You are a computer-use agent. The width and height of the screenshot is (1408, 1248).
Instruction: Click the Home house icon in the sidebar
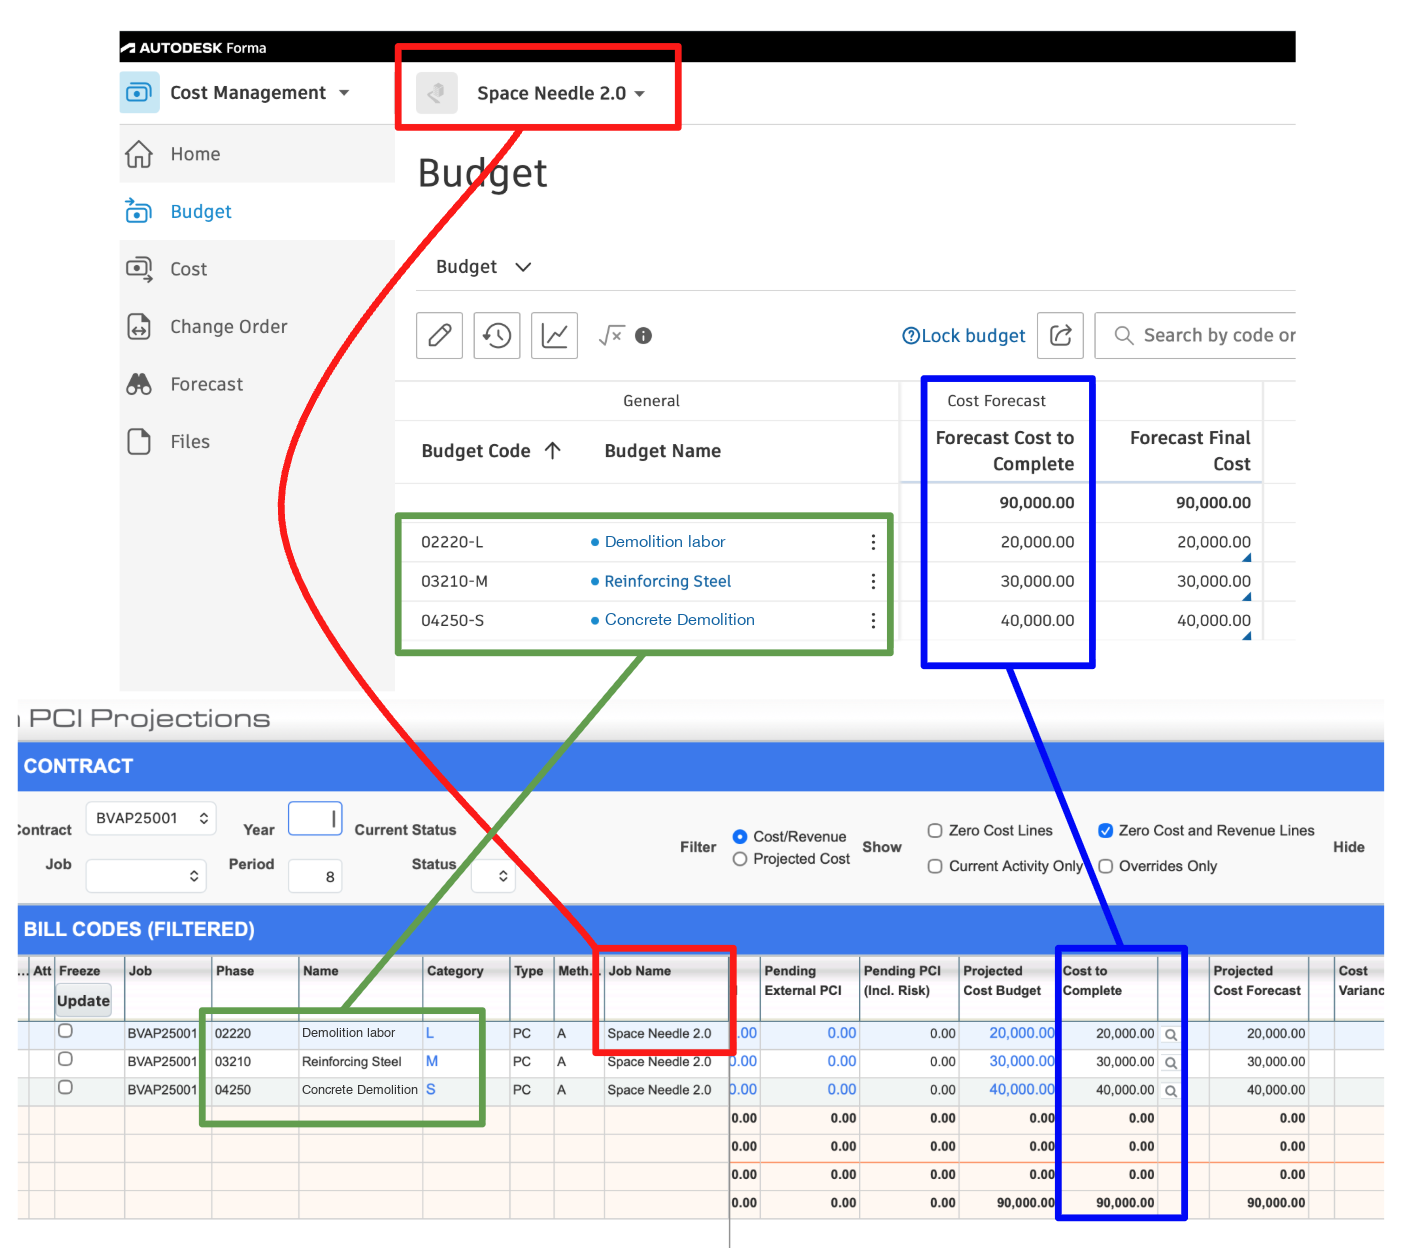tap(139, 154)
